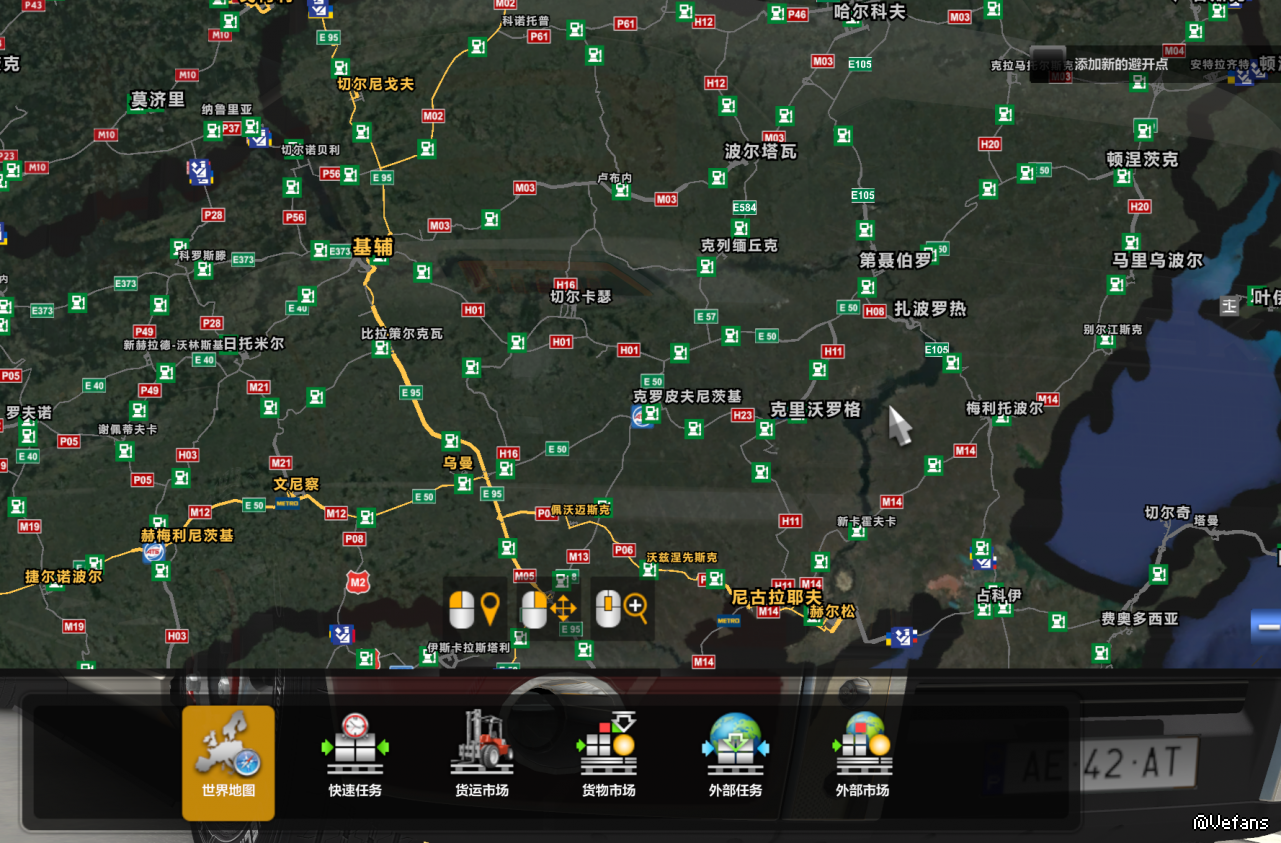Click the 扎波罗热 city label
1281x843 pixels.
click(930, 309)
